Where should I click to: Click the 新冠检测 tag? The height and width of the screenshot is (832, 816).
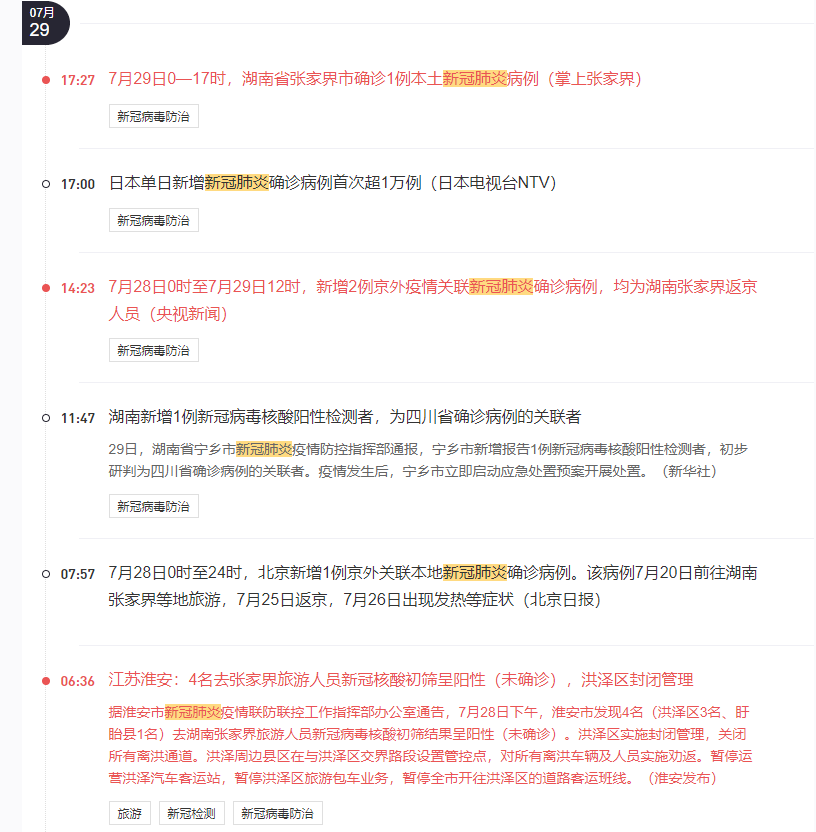click(x=192, y=813)
